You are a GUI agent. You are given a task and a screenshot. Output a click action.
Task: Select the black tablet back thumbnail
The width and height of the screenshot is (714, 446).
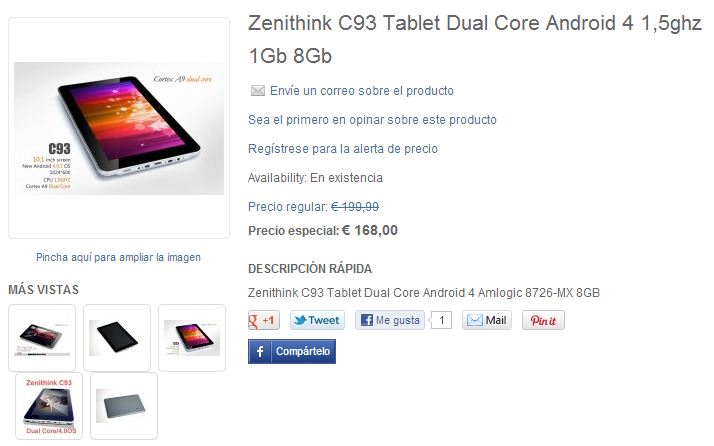tap(117, 338)
